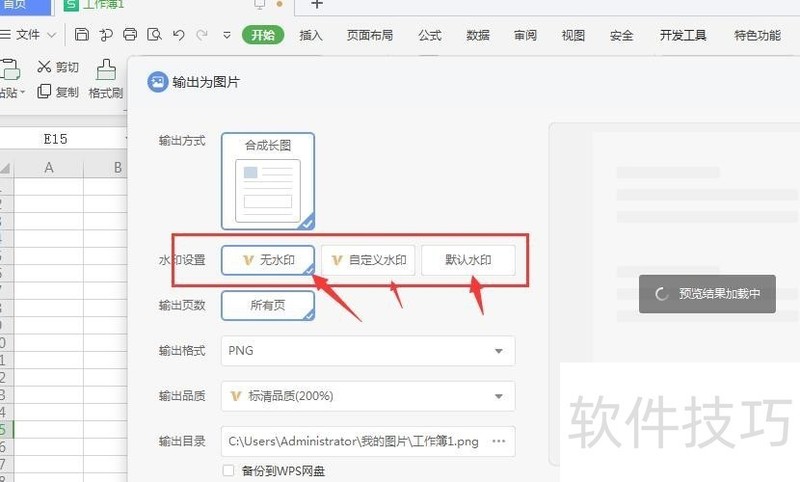The height and width of the screenshot is (482, 800).
Task: Open the 页面布局 ribbon tab
Action: tap(370, 35)
